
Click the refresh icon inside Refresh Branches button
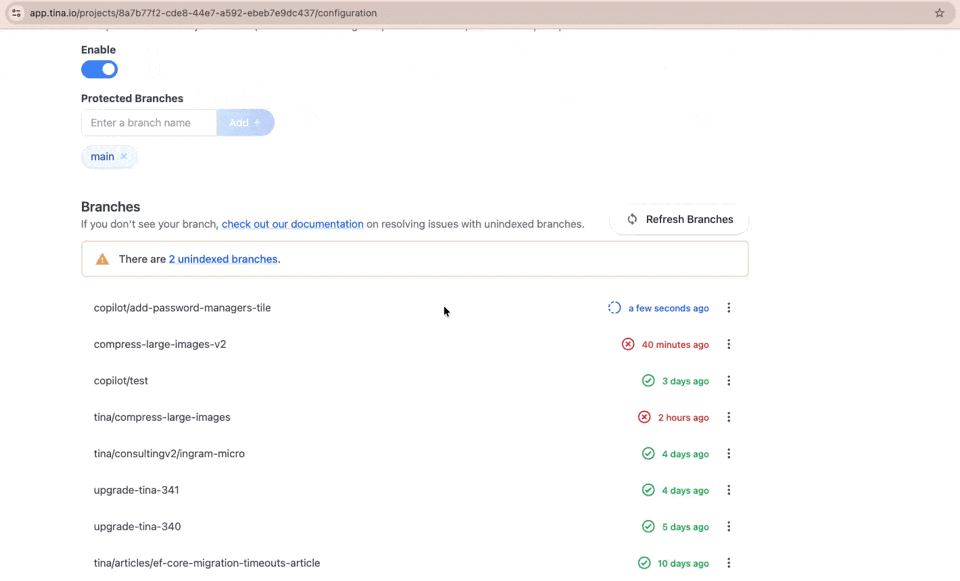[632, 219]
